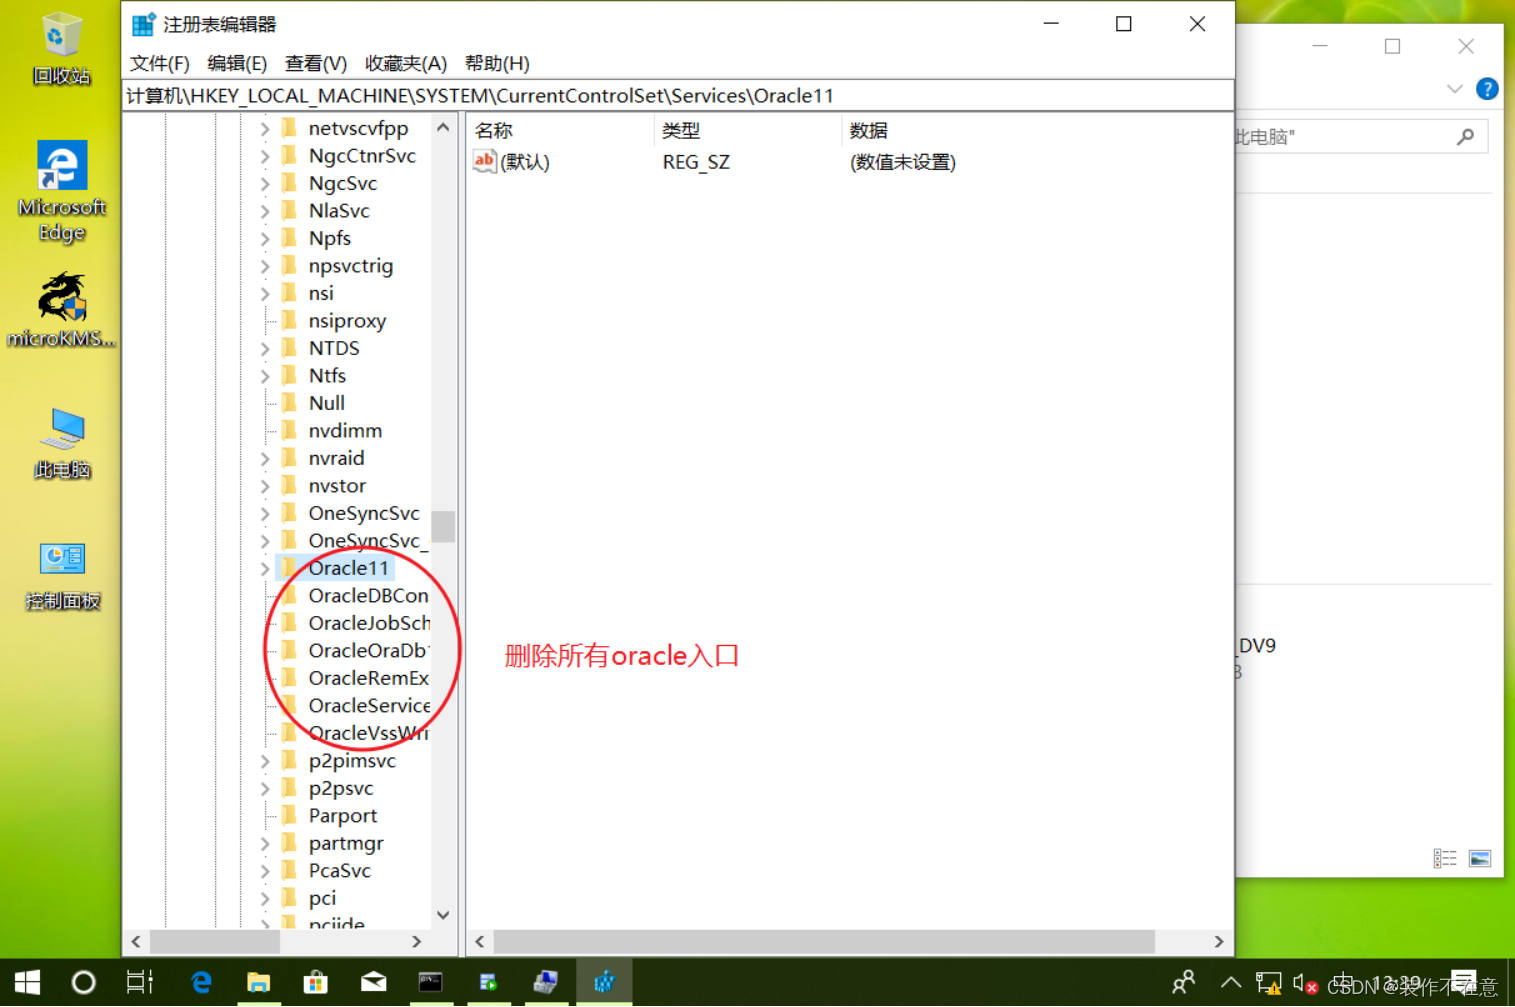Open the 回收站 desktop icon
The height and width of the screenshot is (1007, 1515).
coord(61,49)
